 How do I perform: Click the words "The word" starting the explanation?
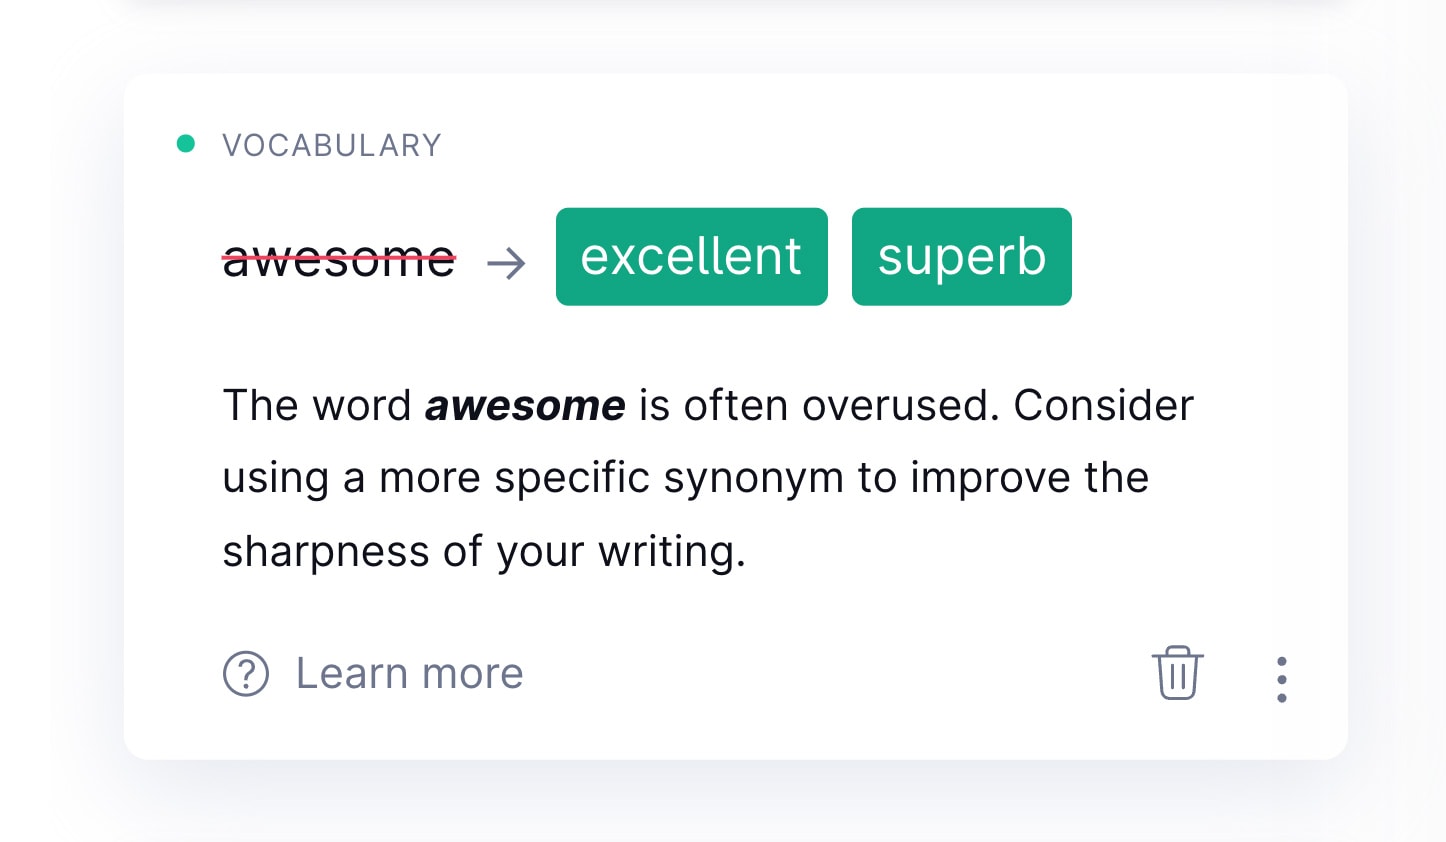[x=317, y=406]
